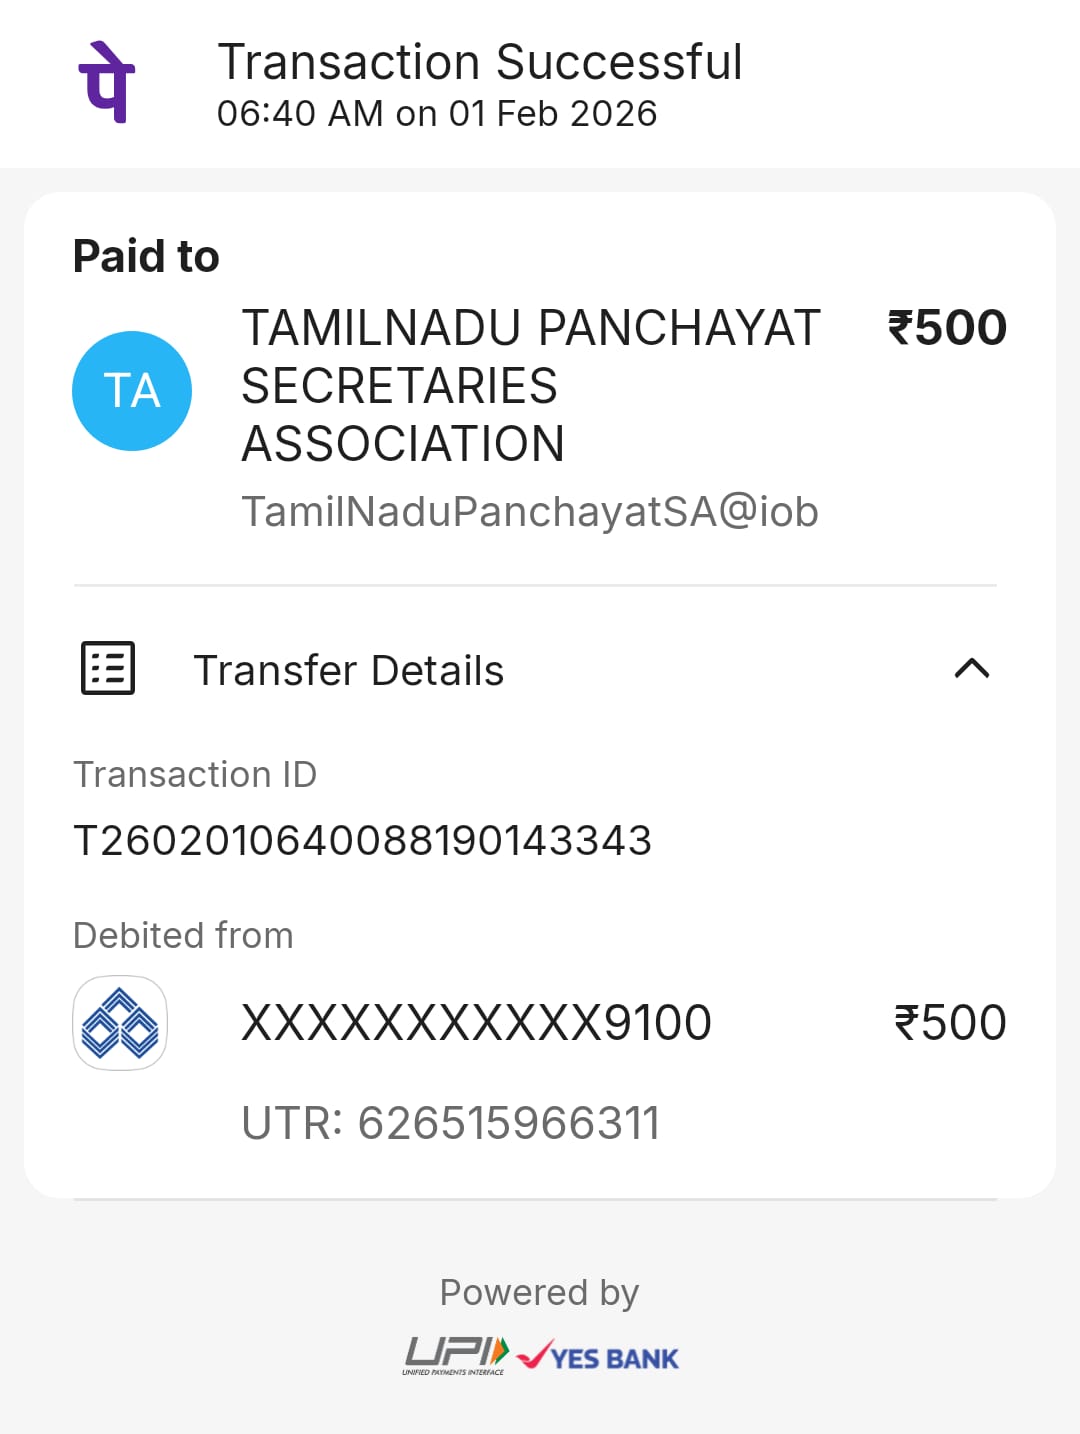The width and height of the screenshot is (1080, 1434).
Task: Tap the Paid to heading
Action: click(146, 256)
